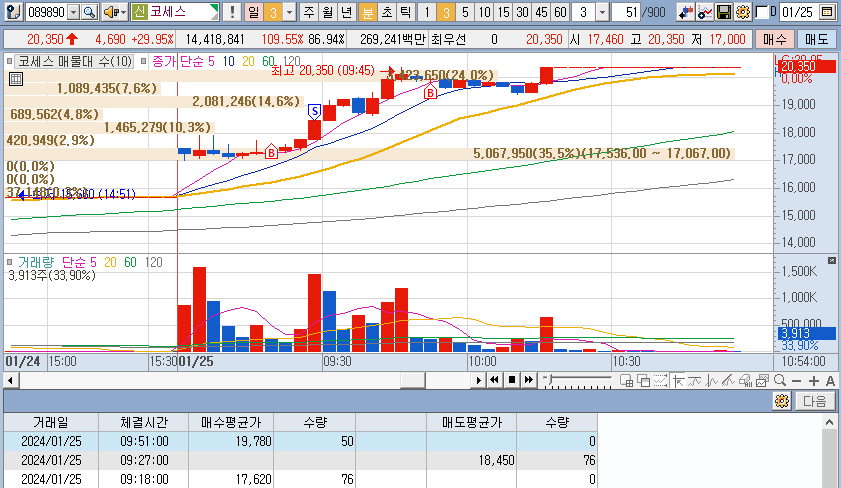
Task: Open the period number dropdown next to 일
Action: click(290, 12)
